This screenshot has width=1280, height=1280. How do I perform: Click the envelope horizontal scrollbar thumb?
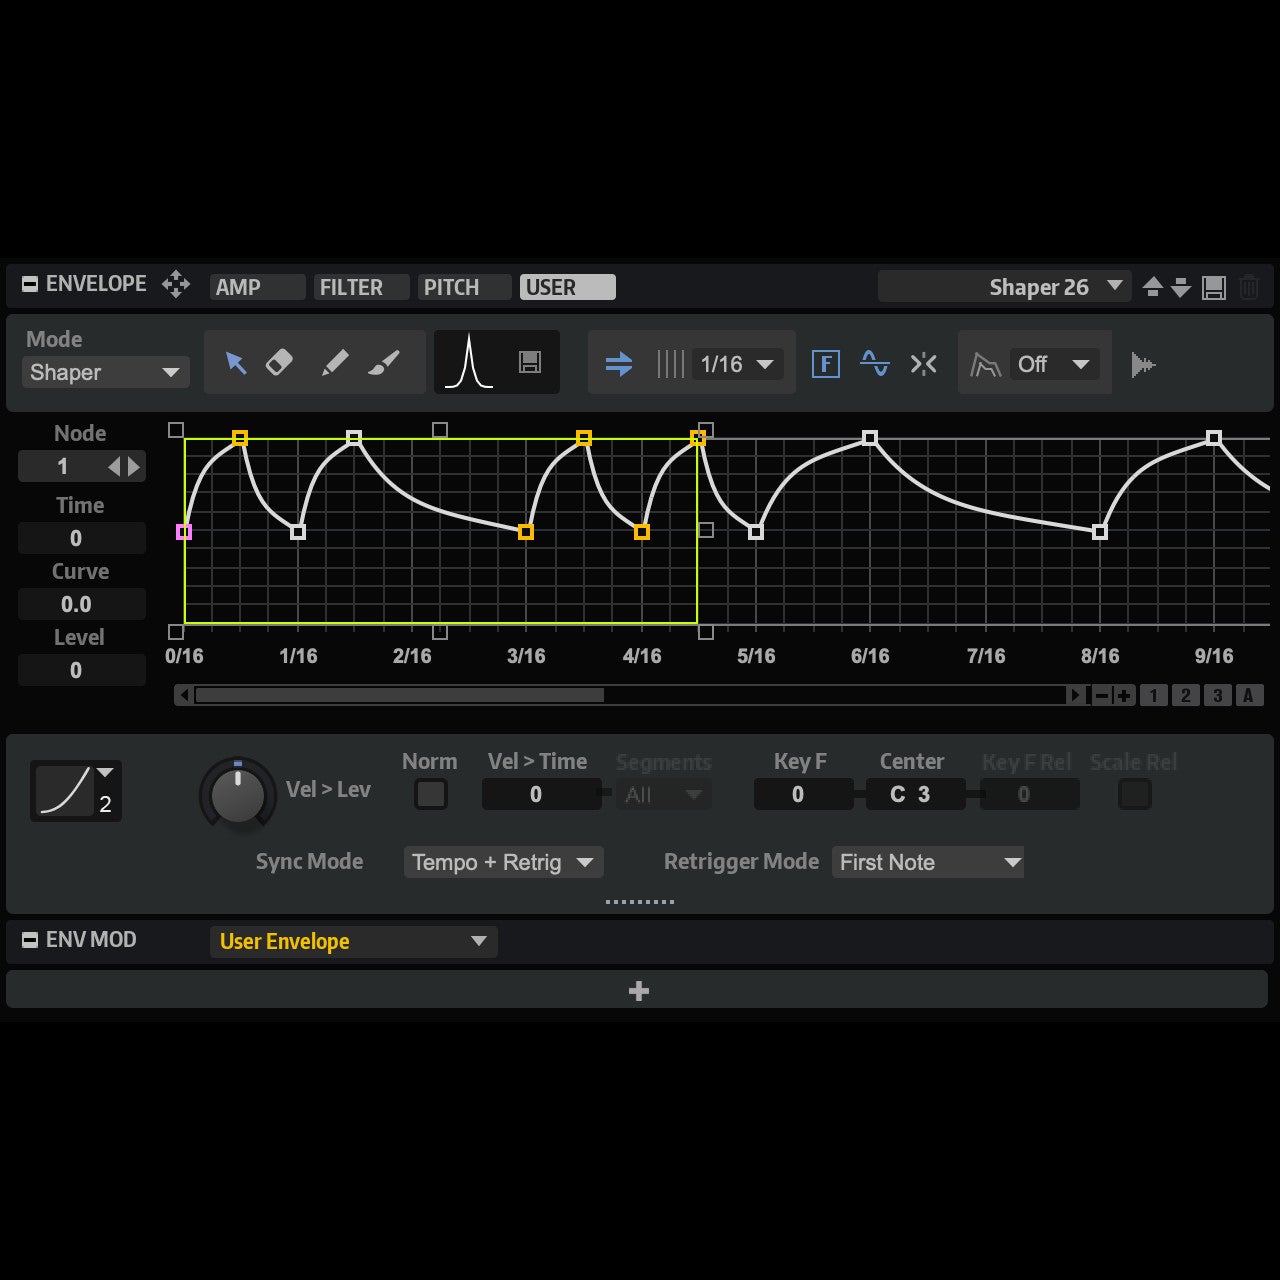[x=399, y=695]
